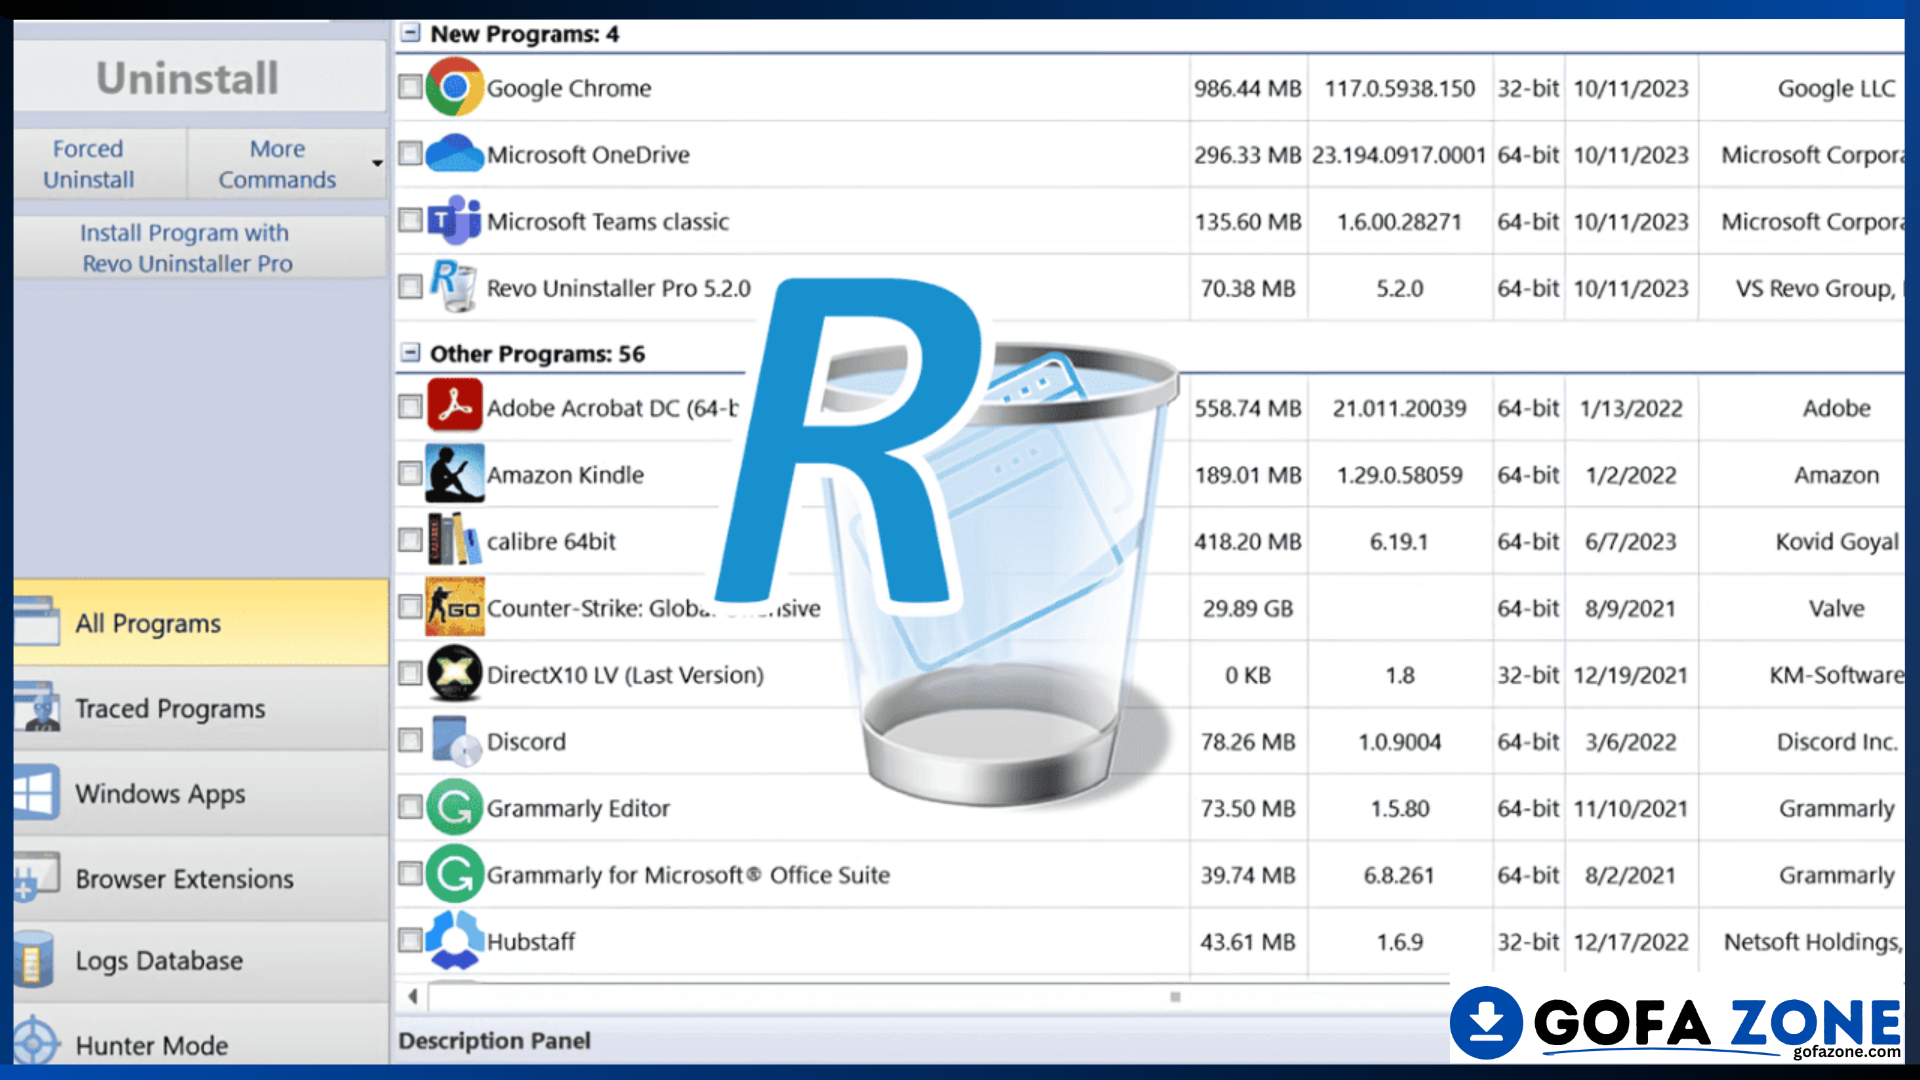Click the Uninstall button
Screen dimensions: 1920x1080
click(200, 77)
